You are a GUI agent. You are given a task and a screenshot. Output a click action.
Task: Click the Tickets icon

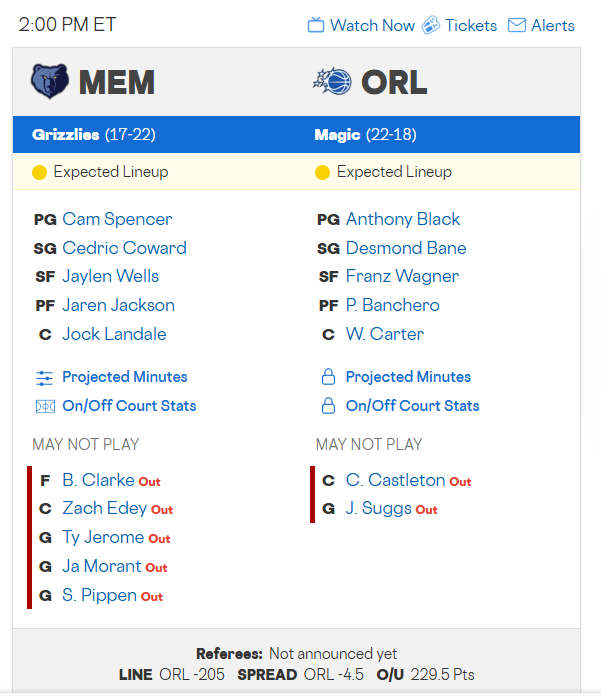click(431, 25)
